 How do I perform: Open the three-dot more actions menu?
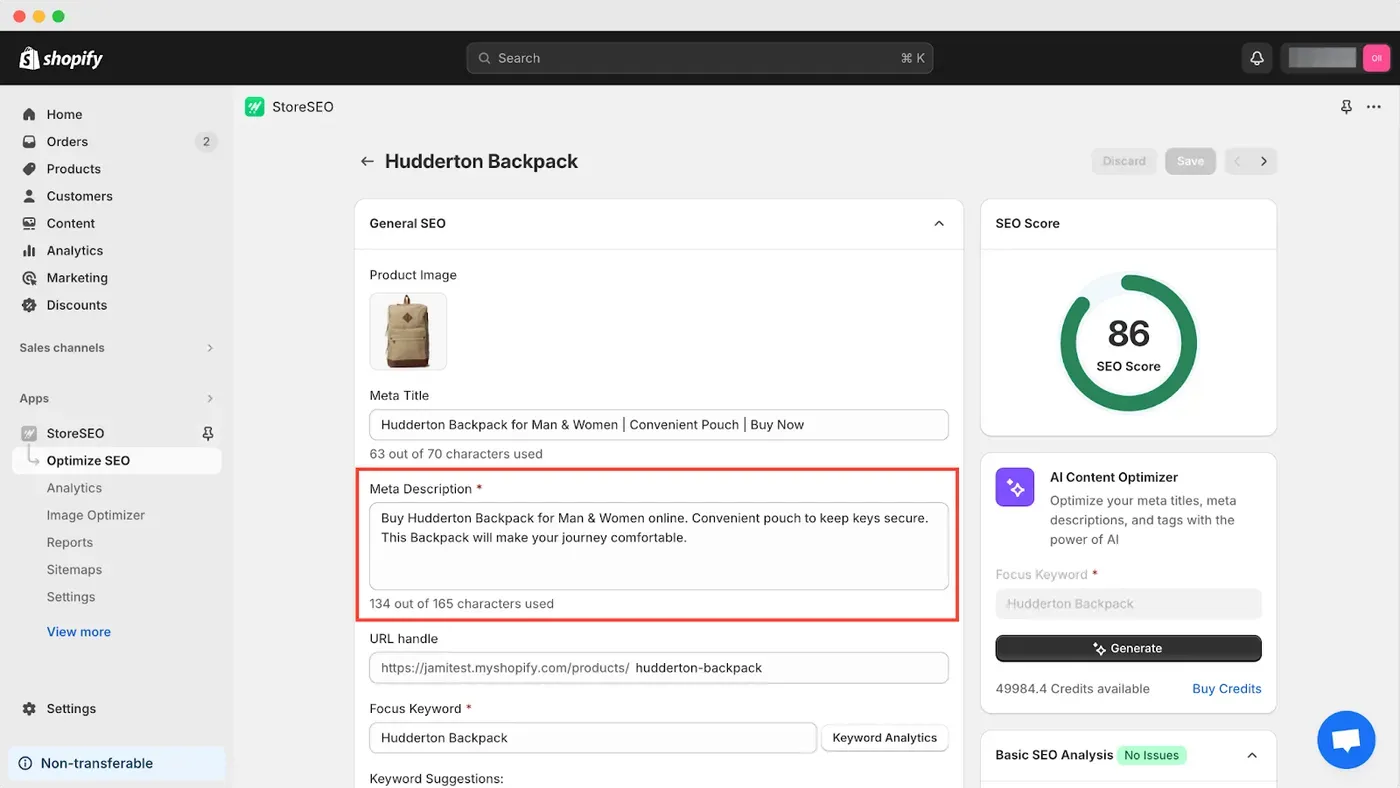pos(1374,107)
